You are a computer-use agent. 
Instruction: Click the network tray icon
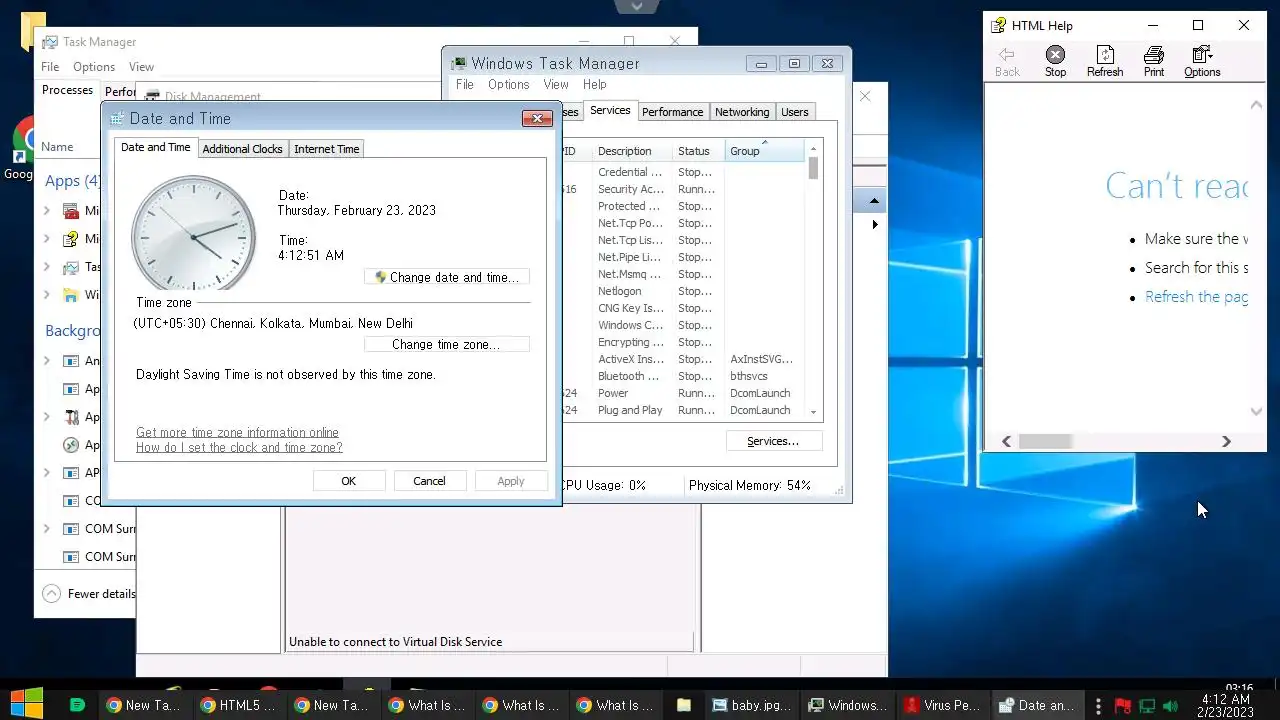(x=1147, y=706)
